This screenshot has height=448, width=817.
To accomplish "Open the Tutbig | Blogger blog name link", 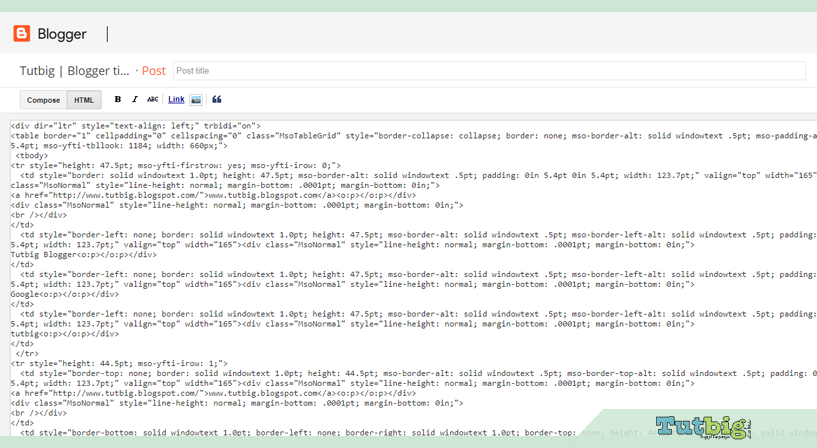I will click(x=75, y=71).
